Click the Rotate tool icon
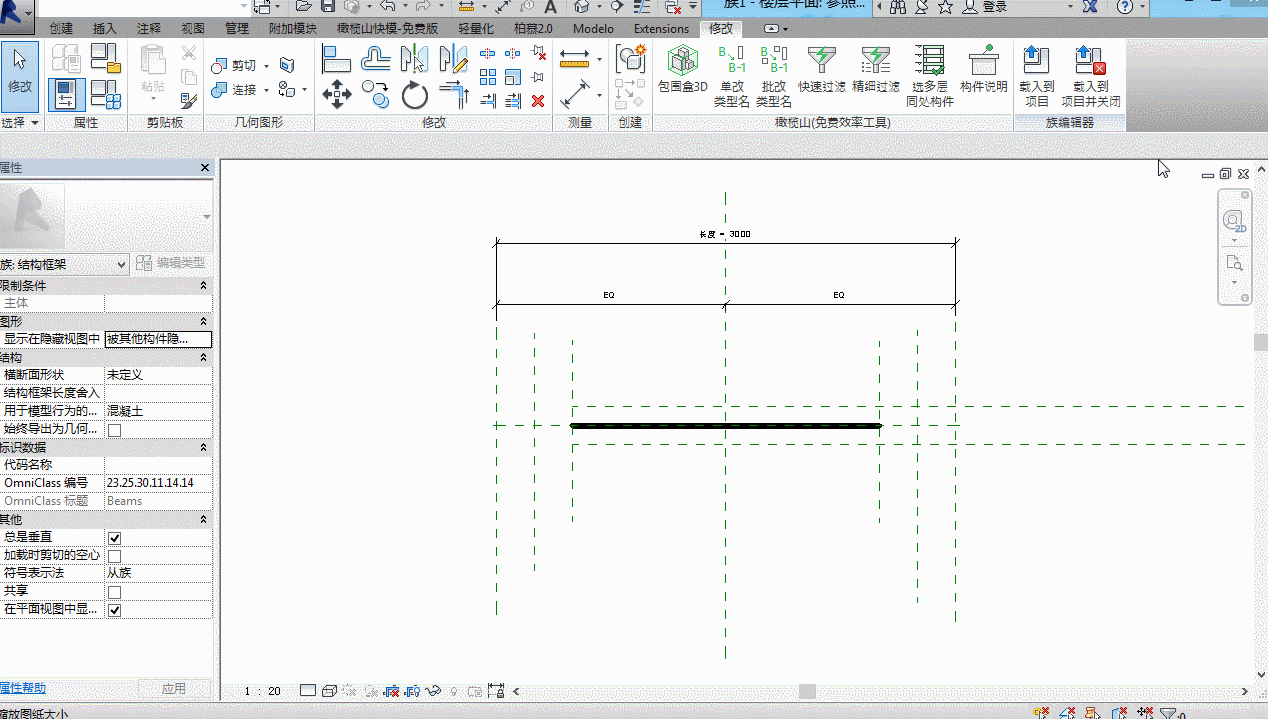The width and height of the screenshot is (1268, 719). 415,95
